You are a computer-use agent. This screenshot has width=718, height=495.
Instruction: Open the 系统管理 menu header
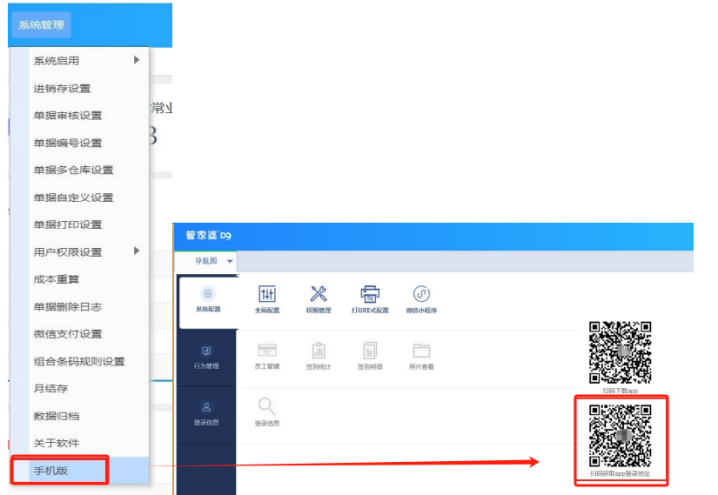(x=41, y=25)
